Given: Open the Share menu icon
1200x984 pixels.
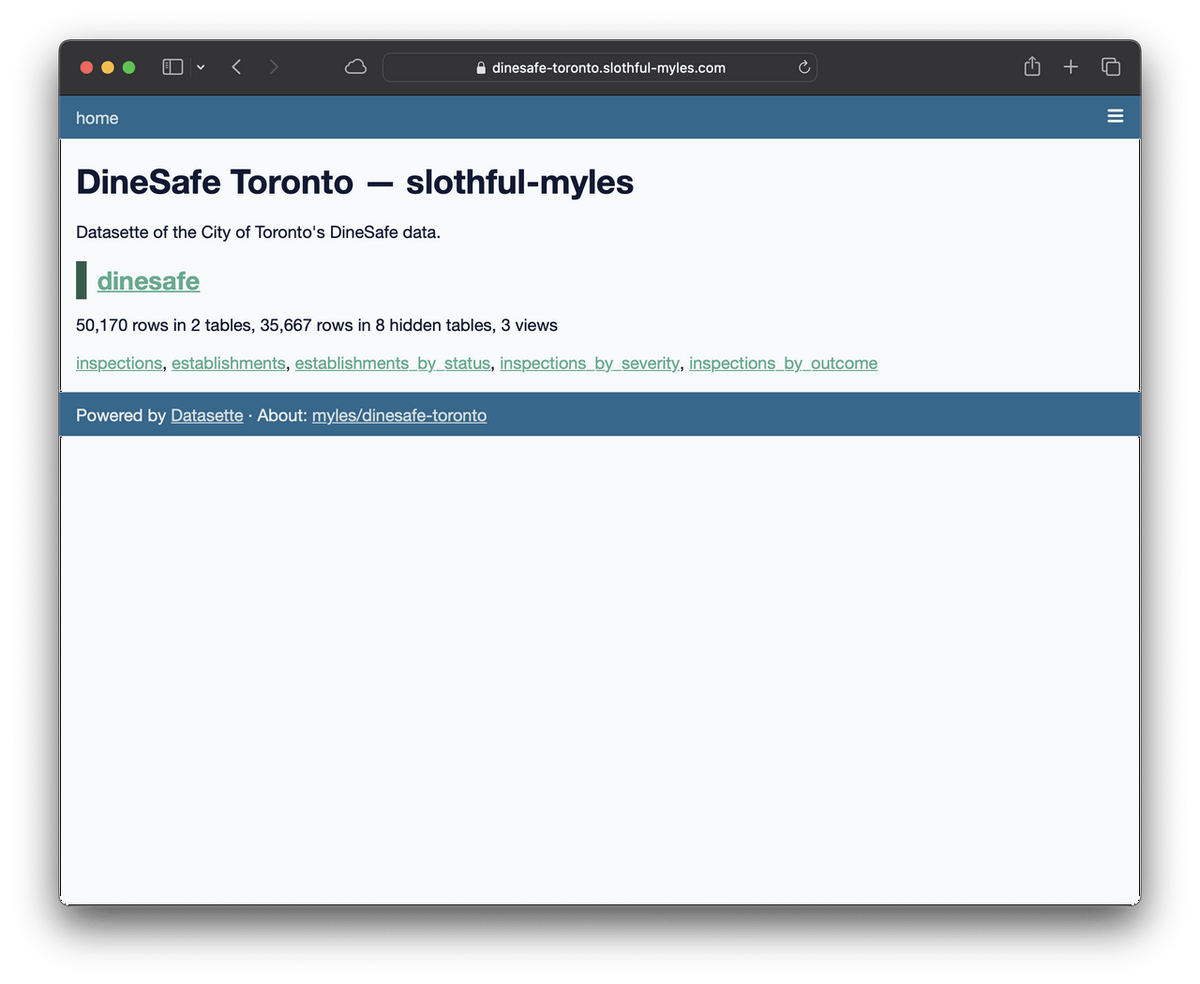Looking at the screenshot, I should click(1031, 66).
